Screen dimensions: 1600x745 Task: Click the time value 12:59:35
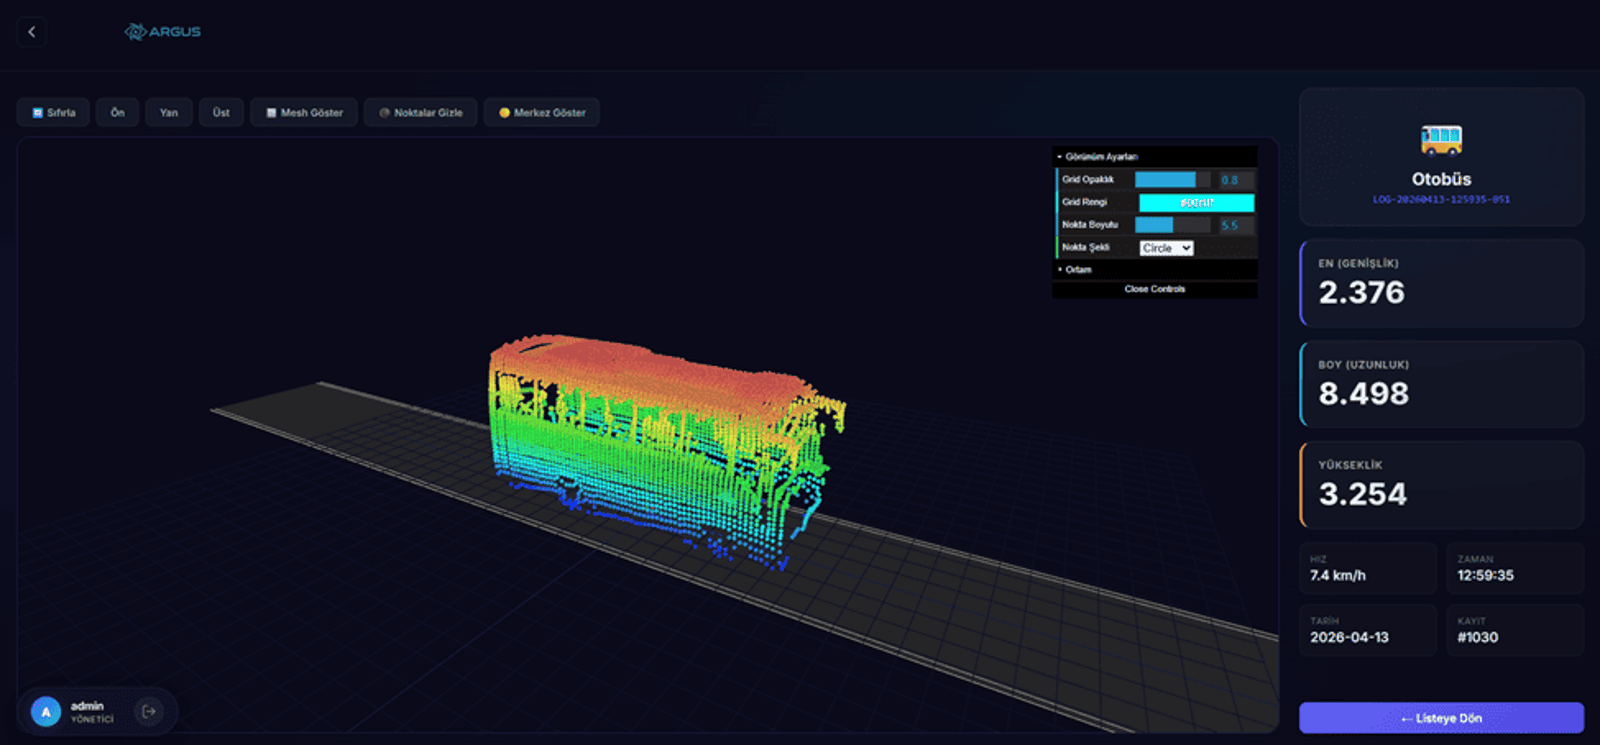1485,576
